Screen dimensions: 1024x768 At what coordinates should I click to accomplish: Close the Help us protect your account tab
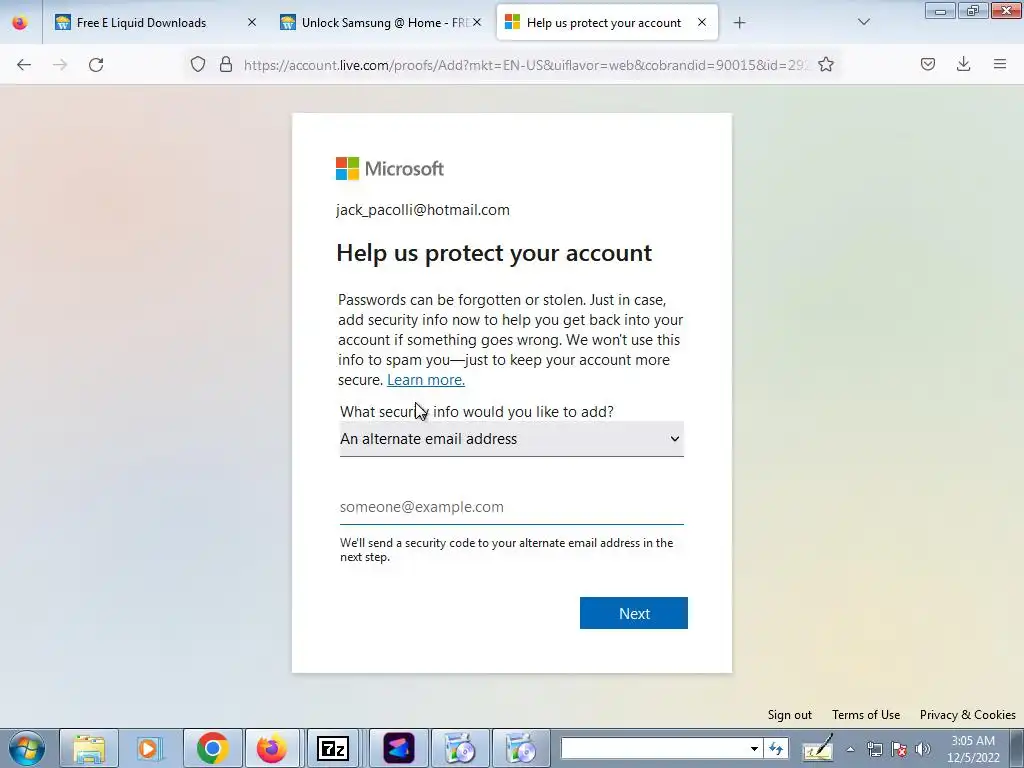coord(702,22)
